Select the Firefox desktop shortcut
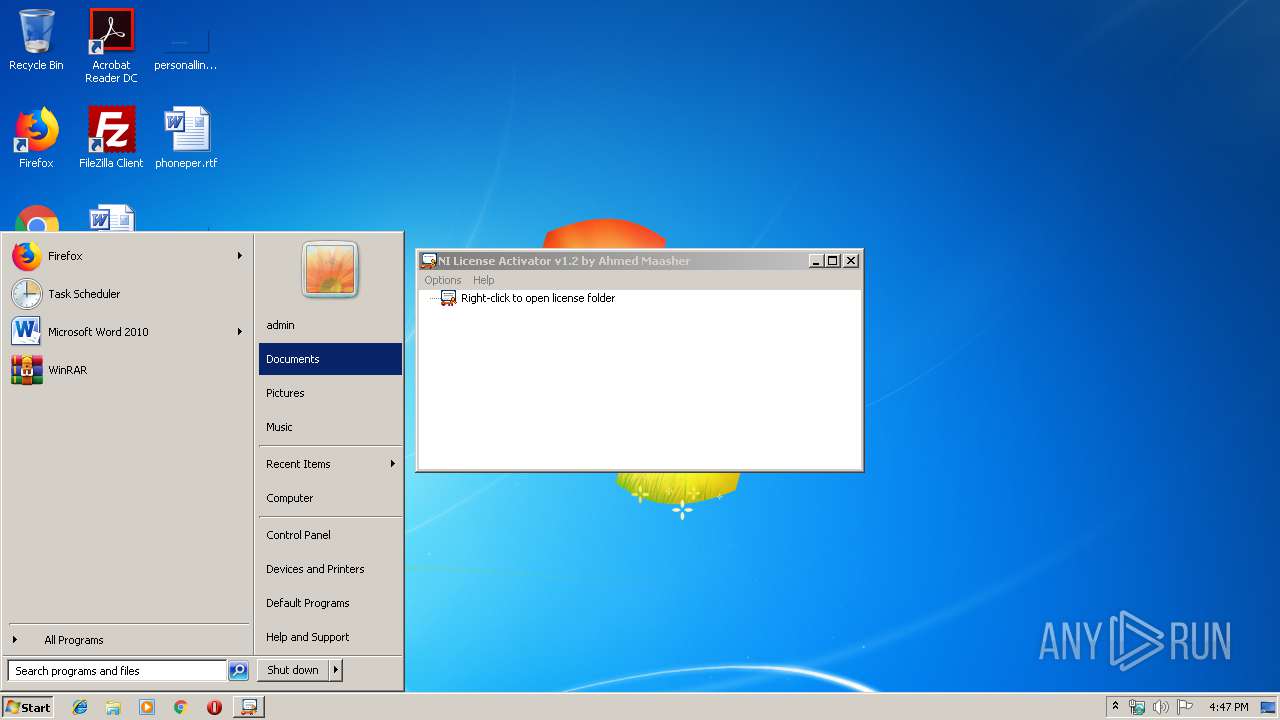This screenshot has width=1280, height=720. coord(36,137)
